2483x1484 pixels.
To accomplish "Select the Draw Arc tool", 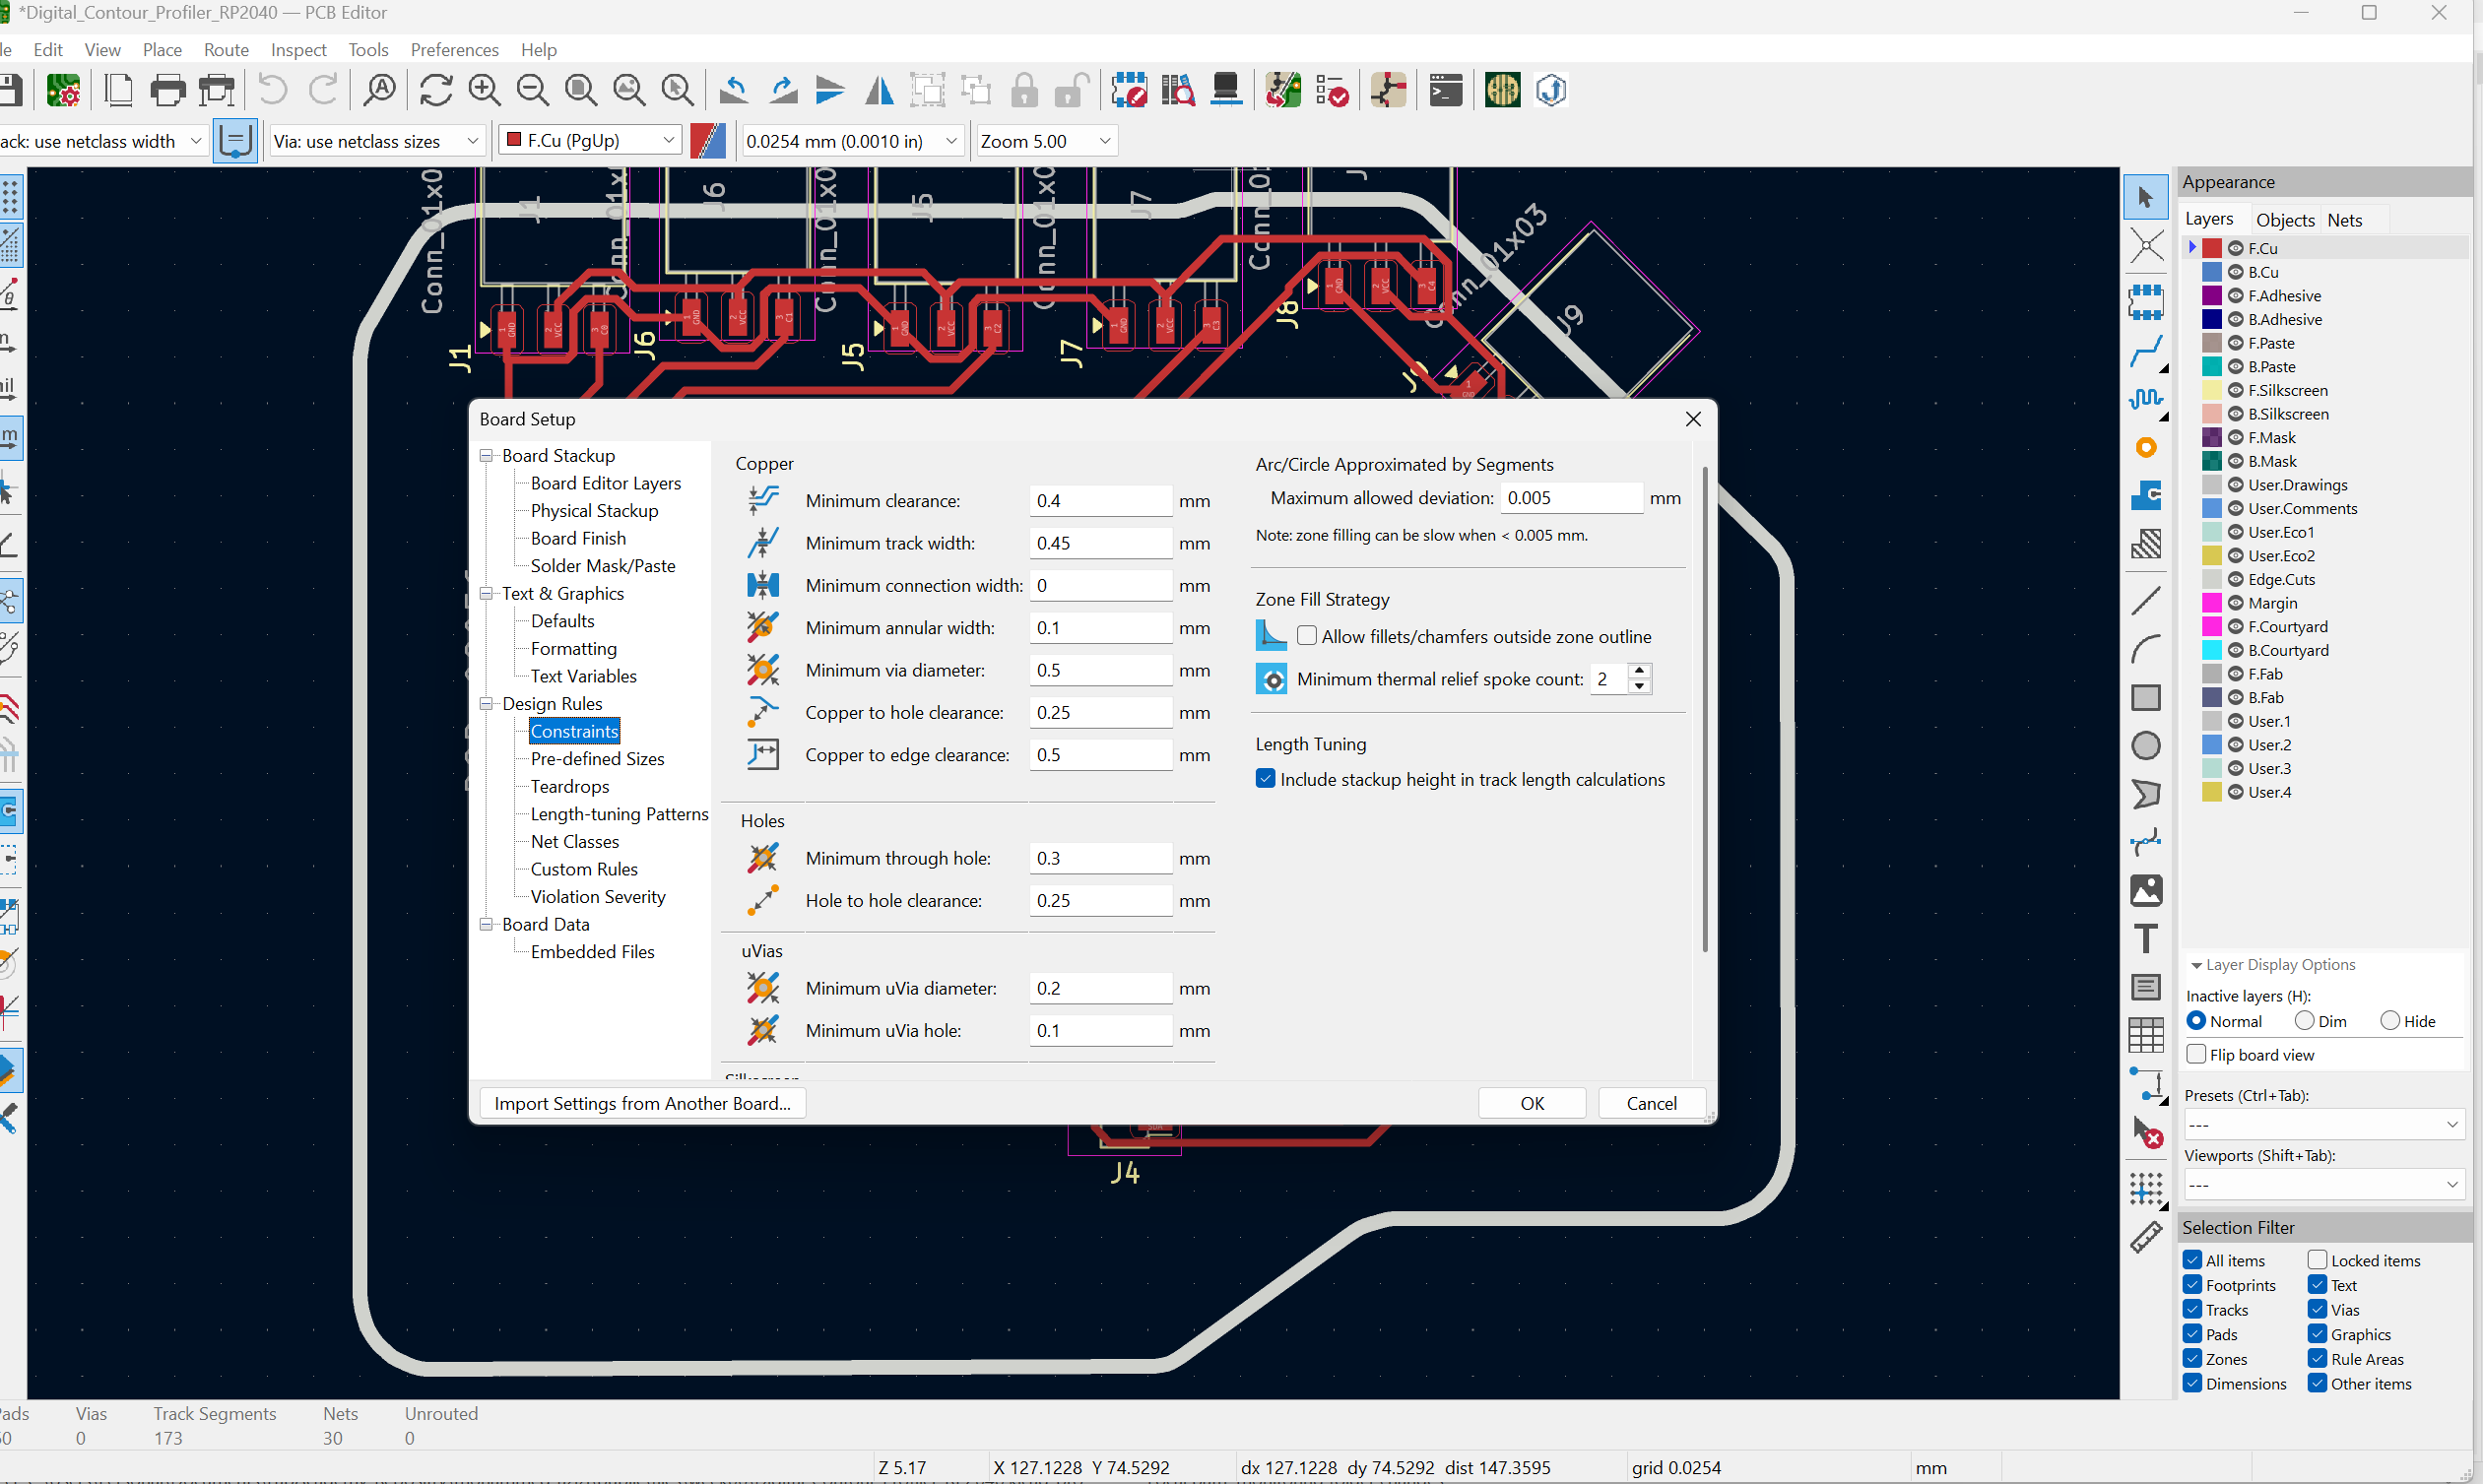I will [x=2146, y=649].
